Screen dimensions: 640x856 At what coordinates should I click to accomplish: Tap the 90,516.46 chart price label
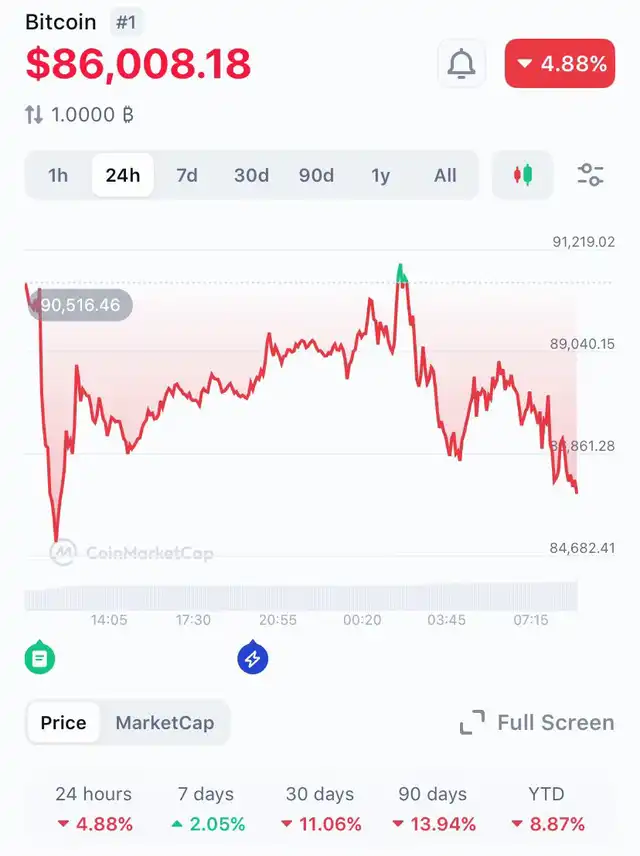pos(80,305)
